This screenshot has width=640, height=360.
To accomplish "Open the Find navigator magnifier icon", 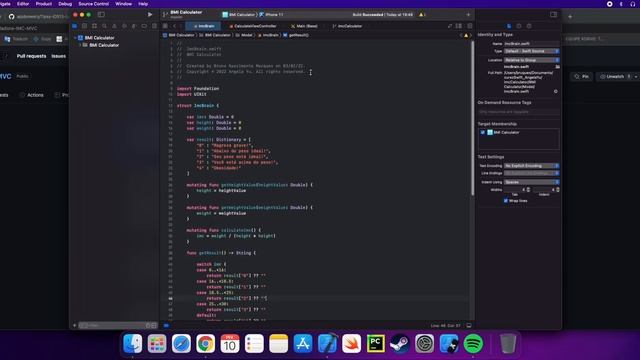I will pyautogui.click(x=104, y=26).
